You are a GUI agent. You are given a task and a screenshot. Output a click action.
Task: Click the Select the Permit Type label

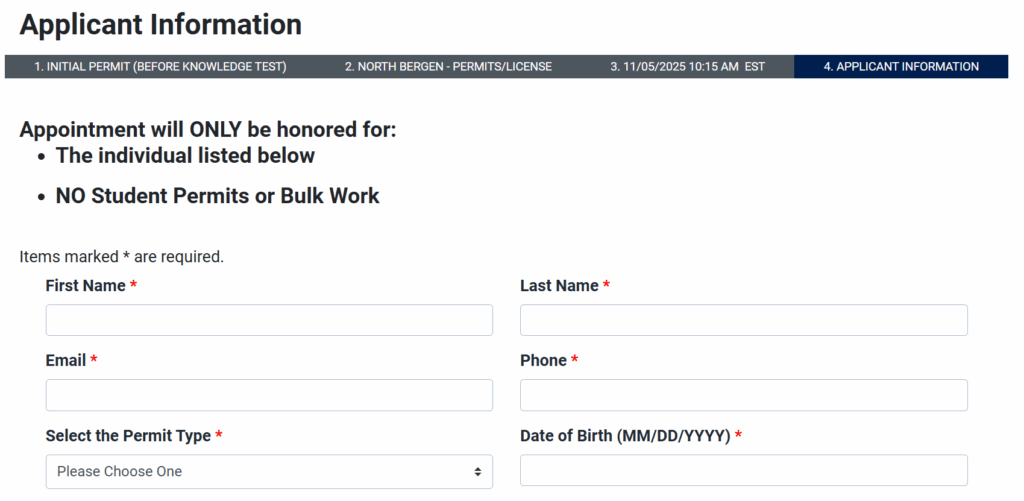[128, 436]
